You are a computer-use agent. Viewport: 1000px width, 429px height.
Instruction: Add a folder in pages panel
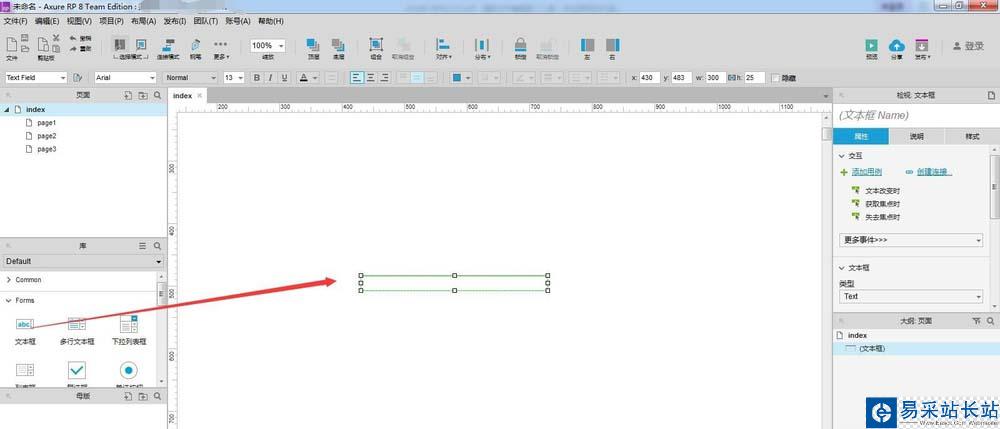[x=143, y=95]
